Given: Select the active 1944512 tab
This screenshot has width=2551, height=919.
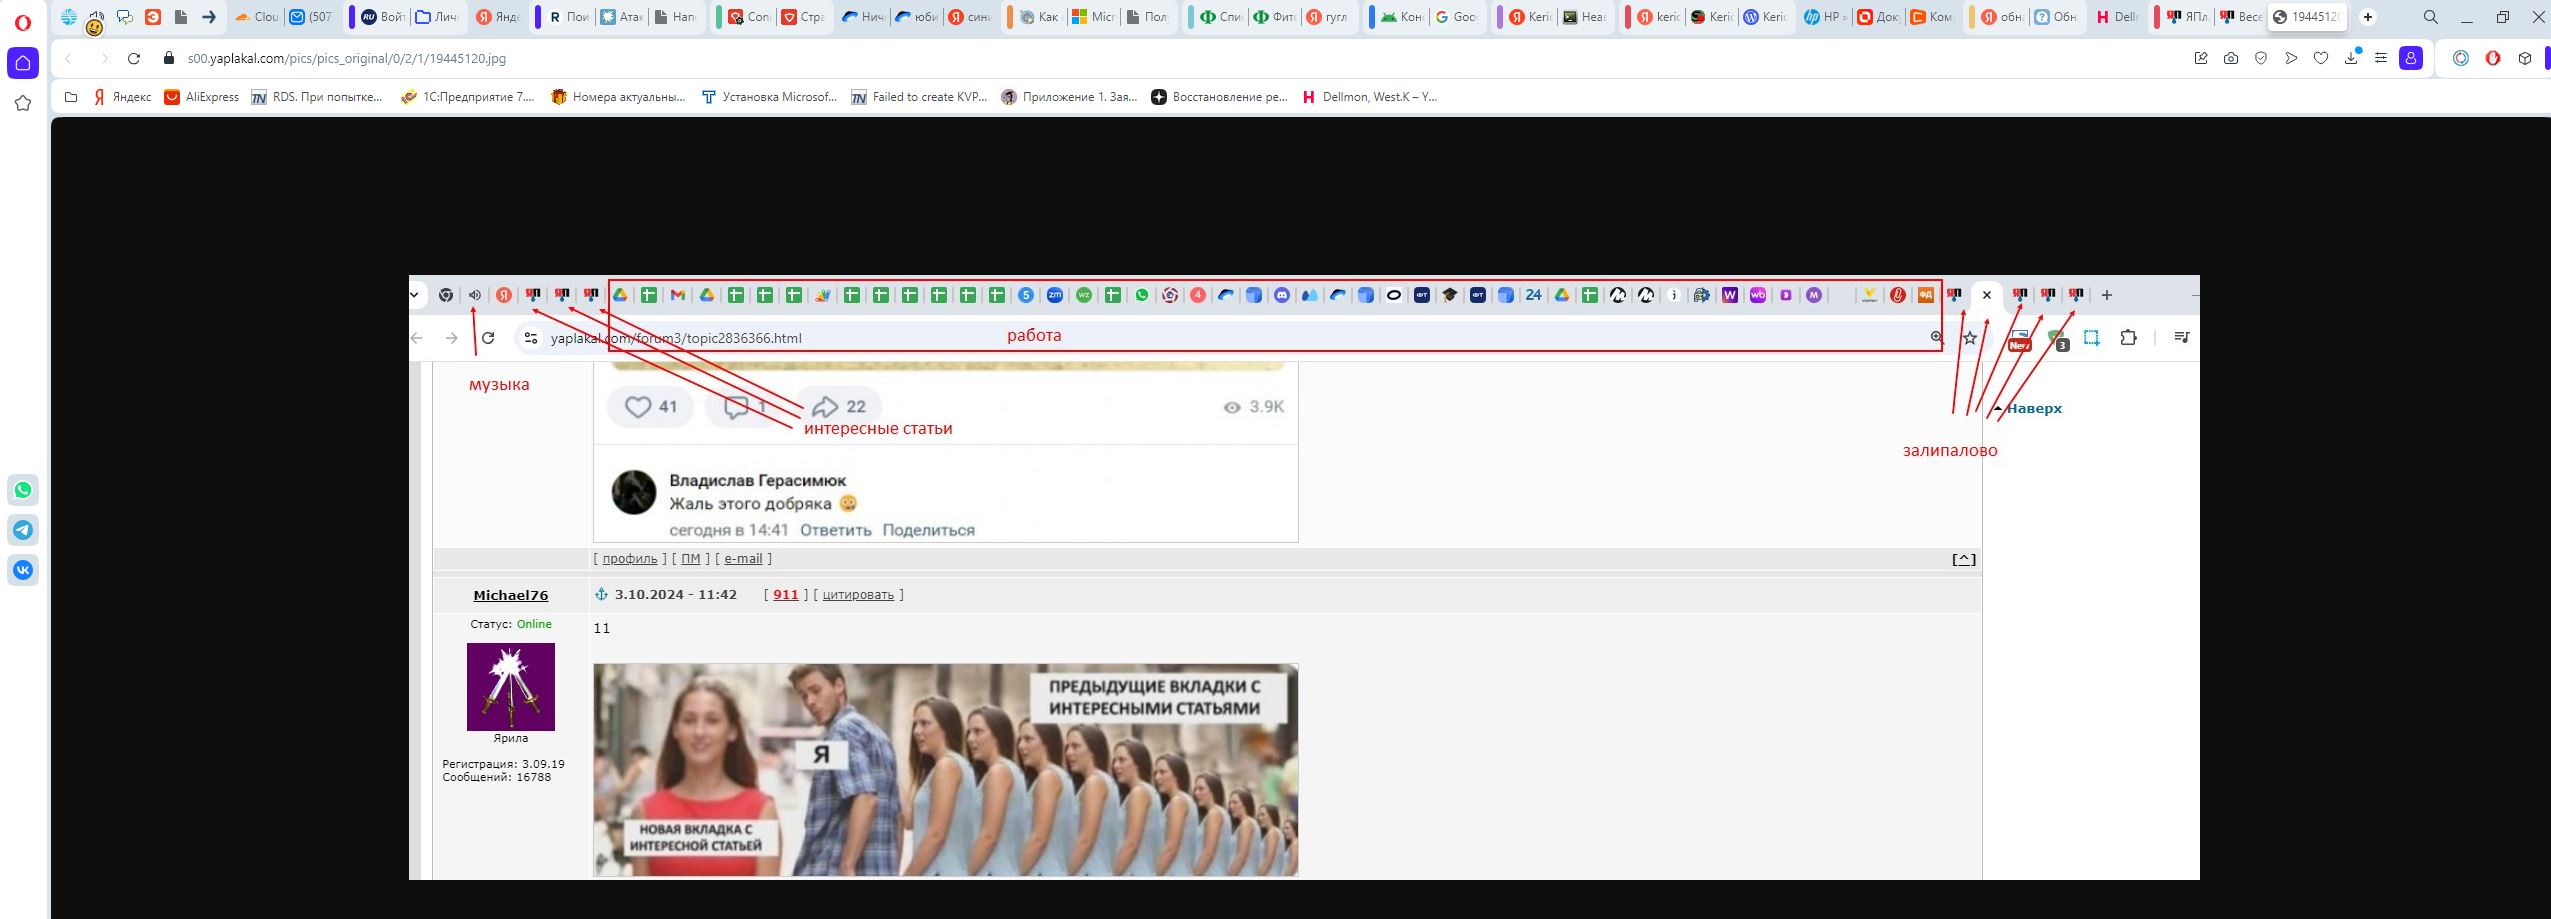Looking at the screenshot, I should click(2309, 17).
